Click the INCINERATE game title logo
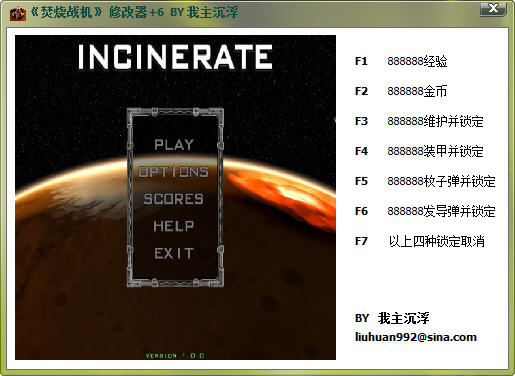Viewport: 515px width, 376px height. 175,57
